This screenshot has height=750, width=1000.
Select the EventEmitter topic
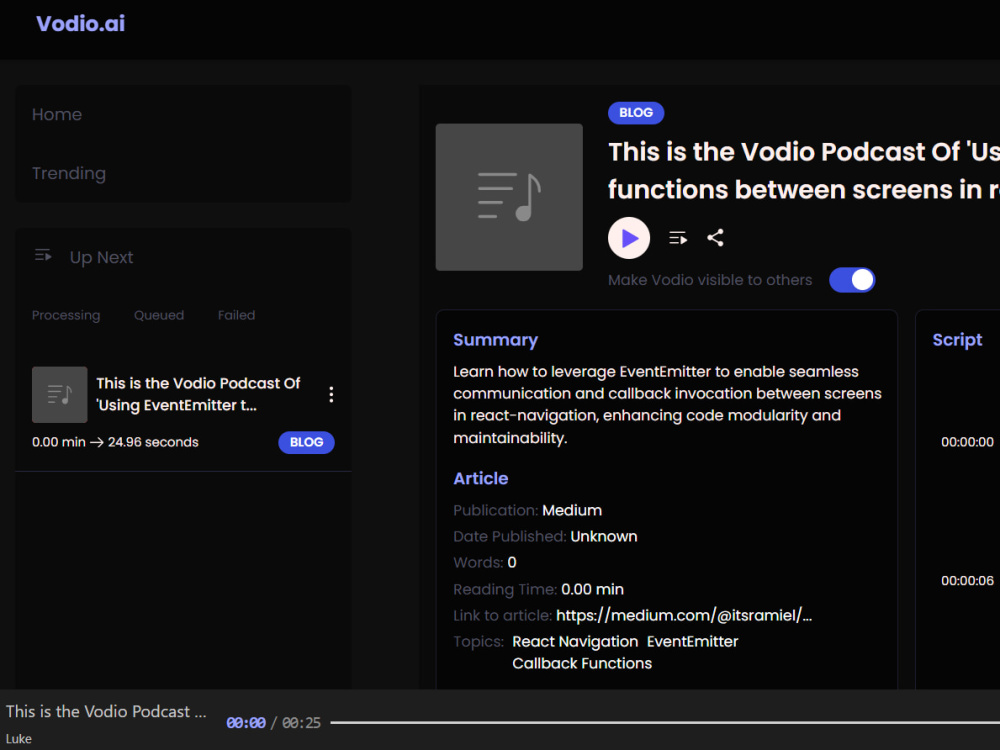pyautogui.click(x=693, y=642)
